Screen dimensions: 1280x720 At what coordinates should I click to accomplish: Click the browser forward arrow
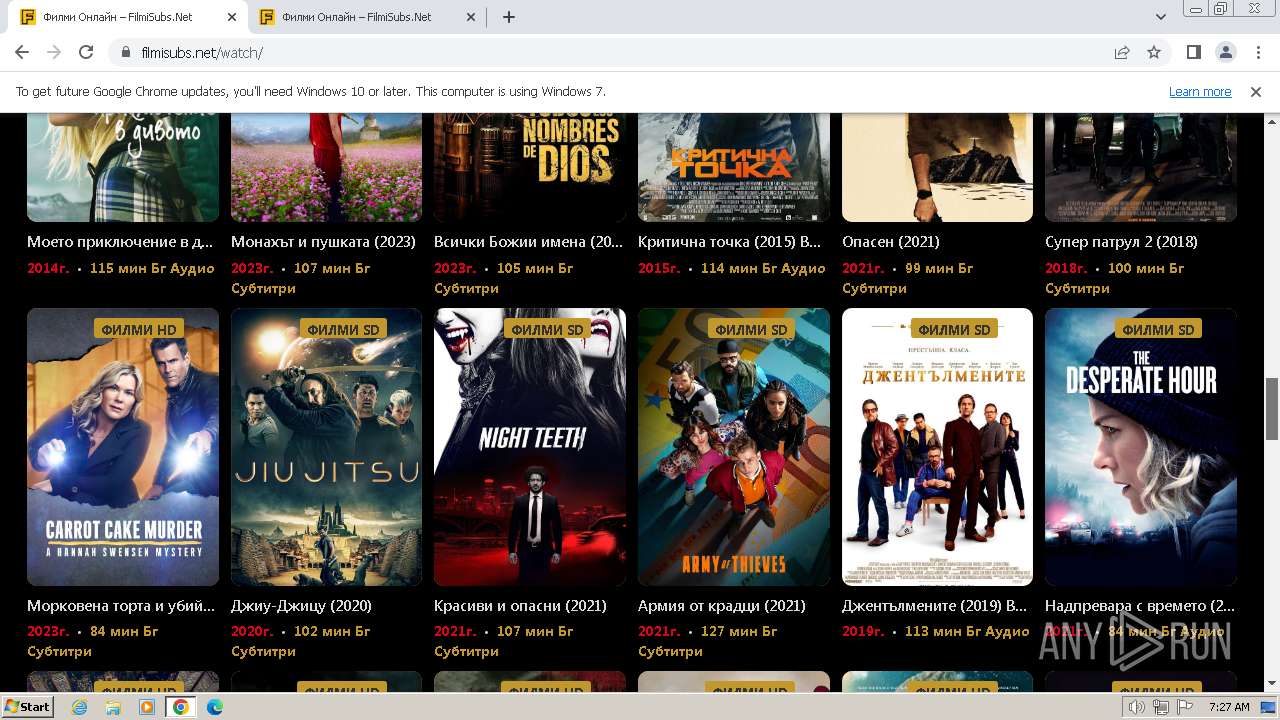54,52
